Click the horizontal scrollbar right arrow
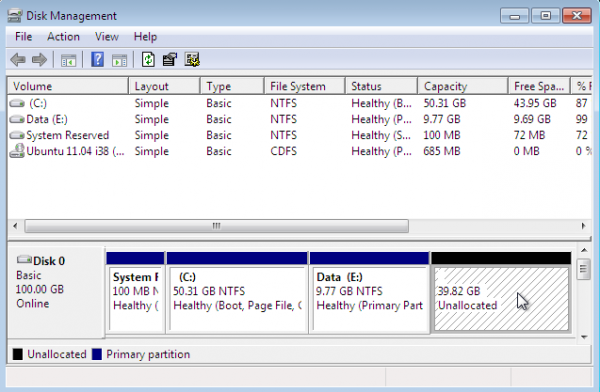 pos(583,226)
